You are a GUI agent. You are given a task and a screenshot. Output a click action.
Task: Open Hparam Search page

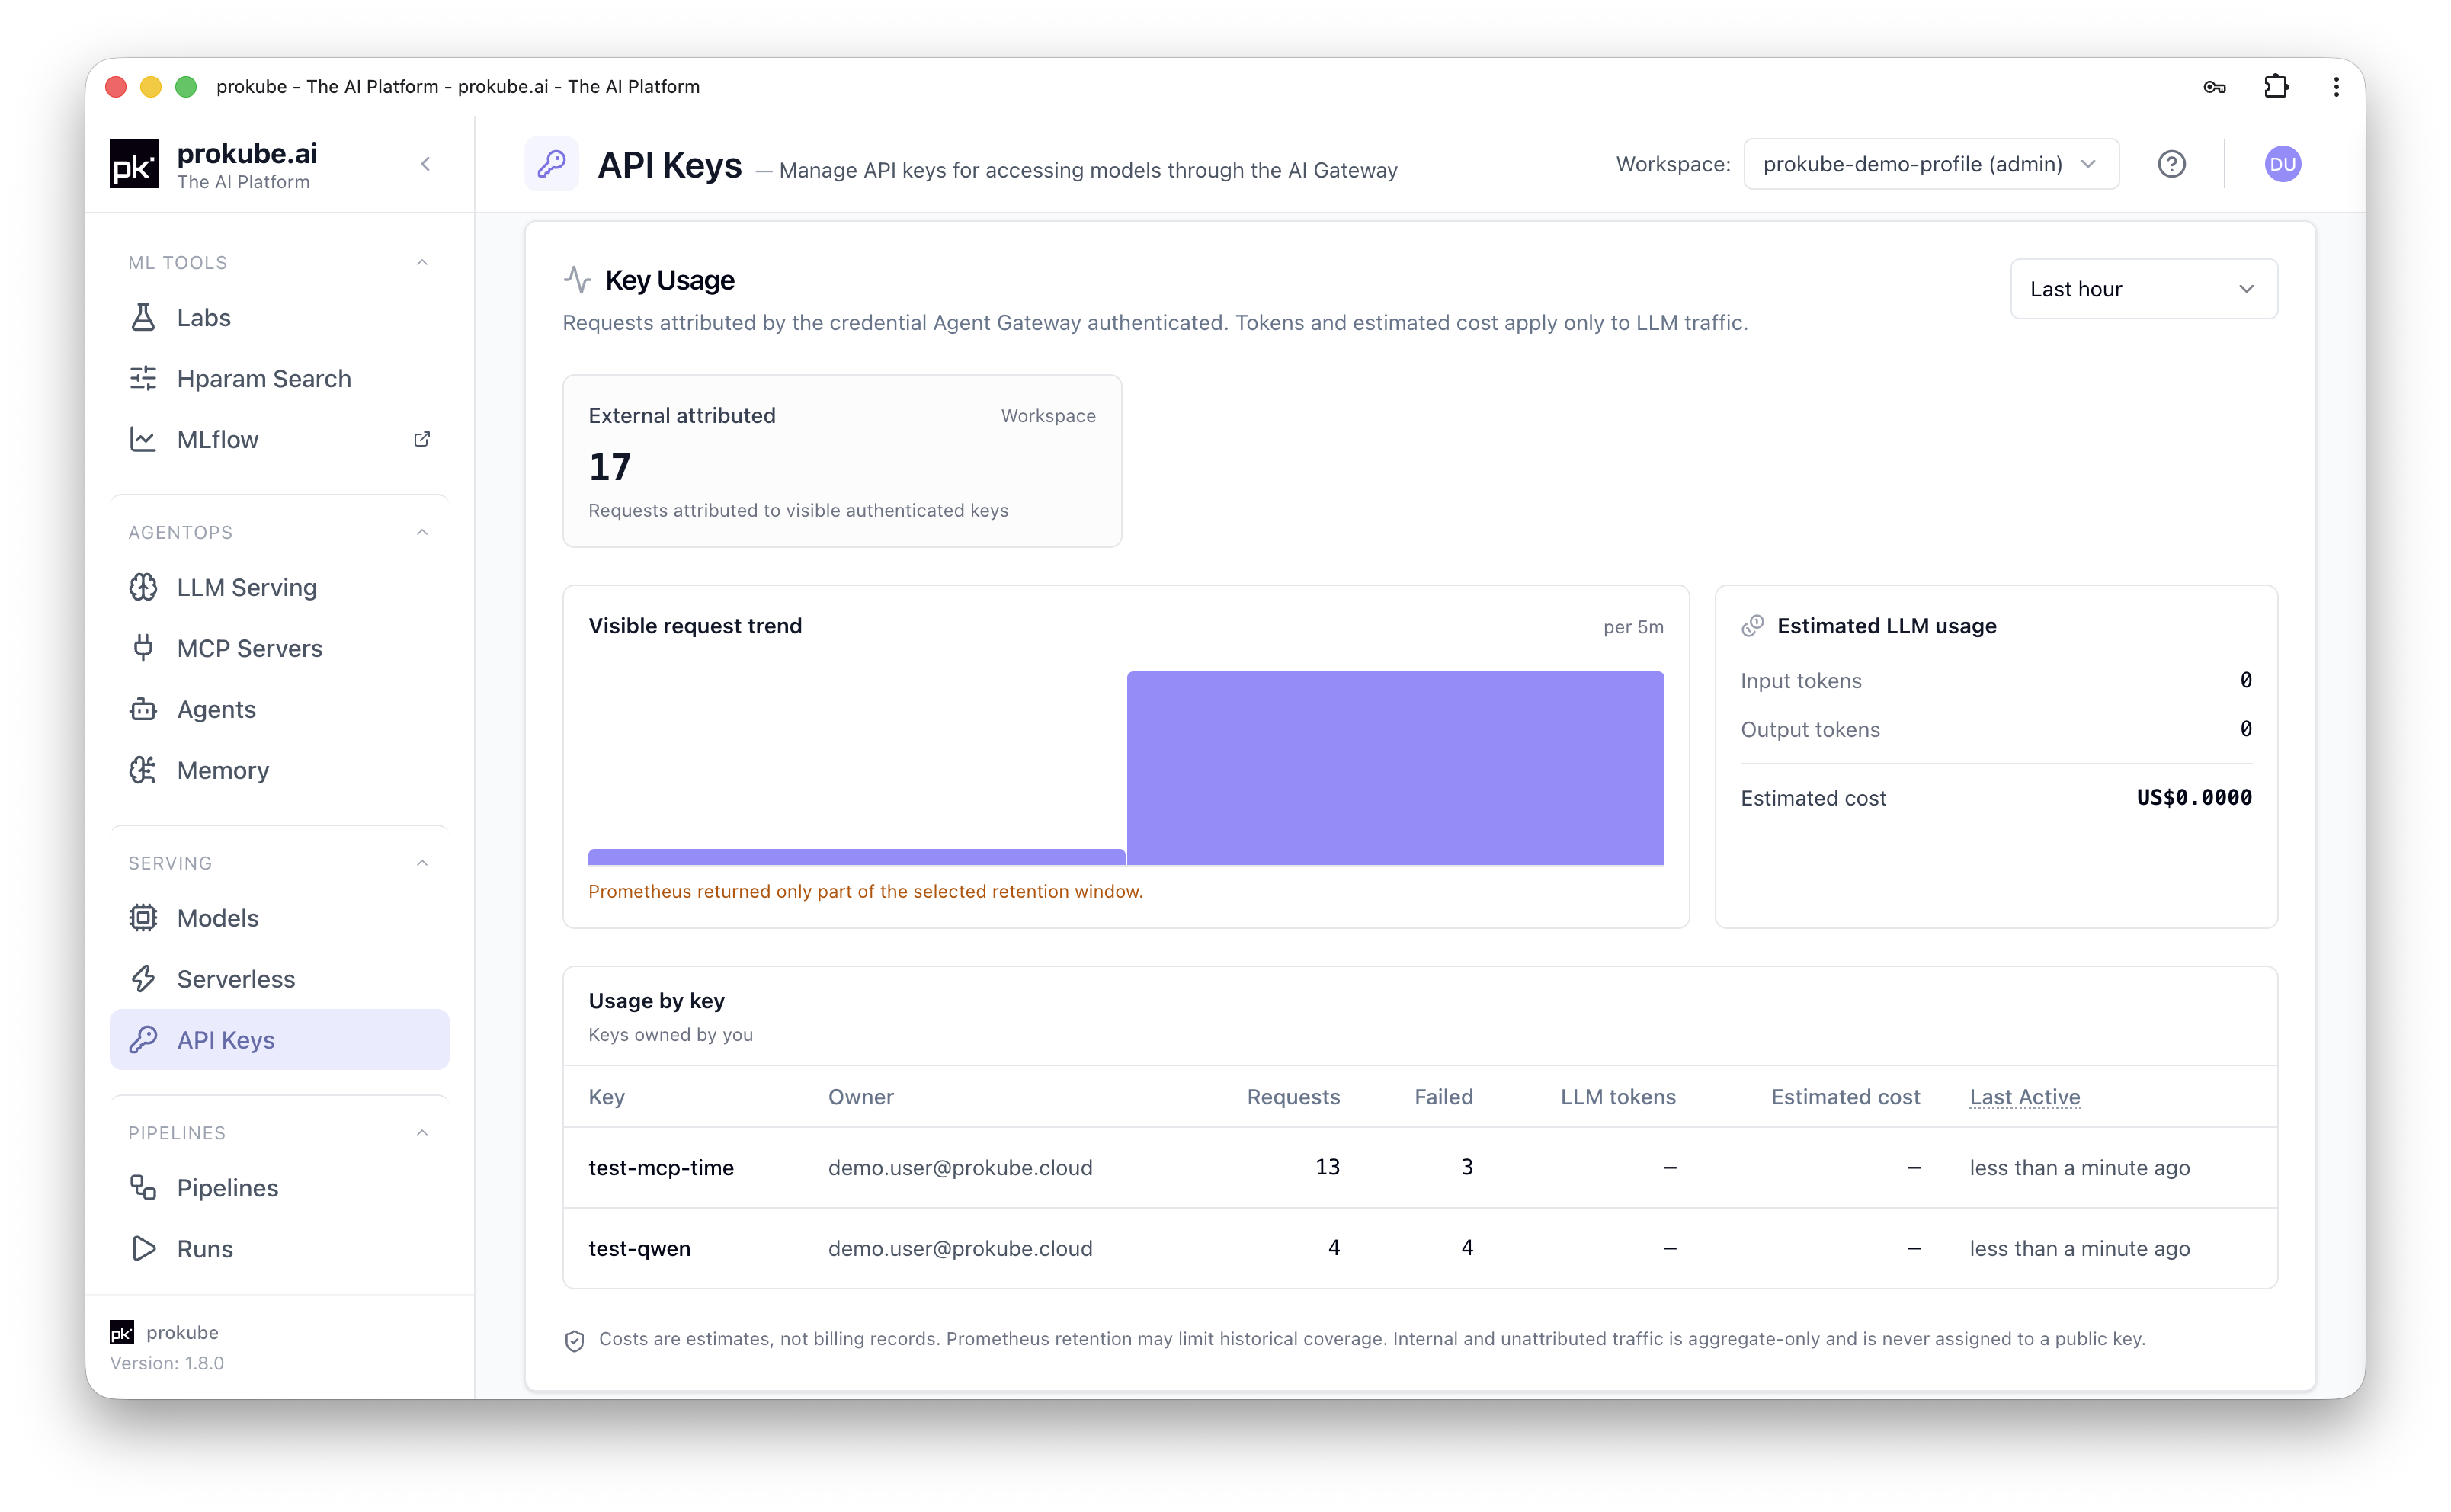279,378
